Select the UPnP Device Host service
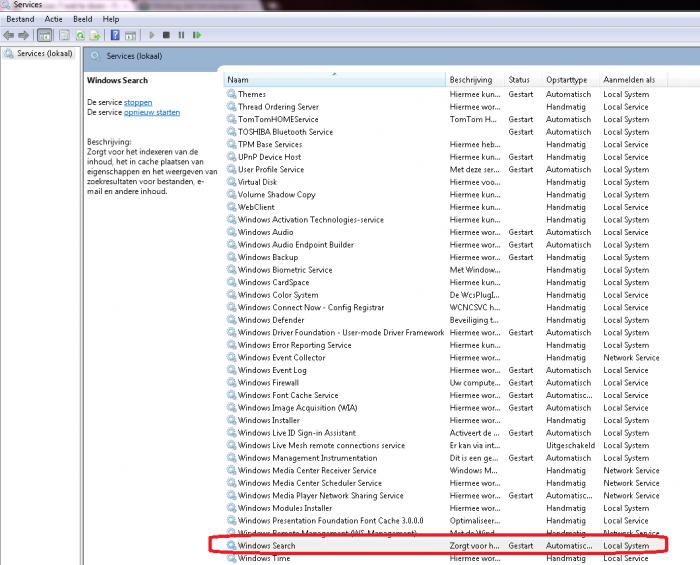Image resolution: width=700 pixels, height=565 pixels. tap(444, 157)
